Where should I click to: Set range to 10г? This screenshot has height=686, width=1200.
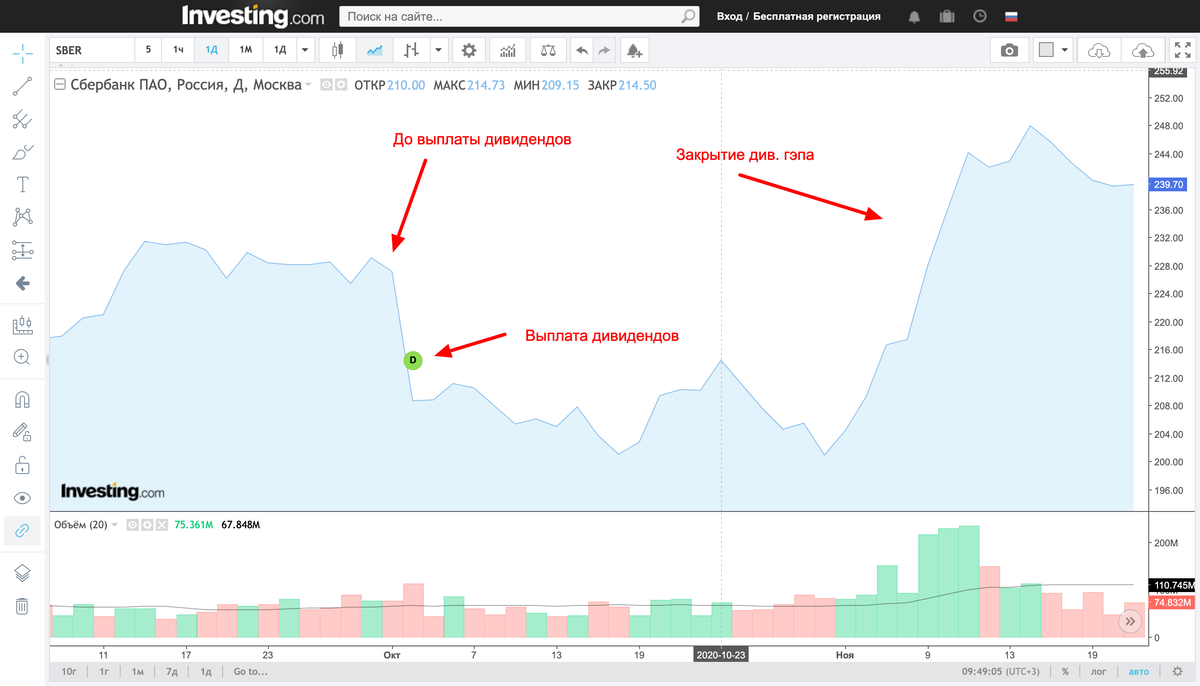[69, 671]
